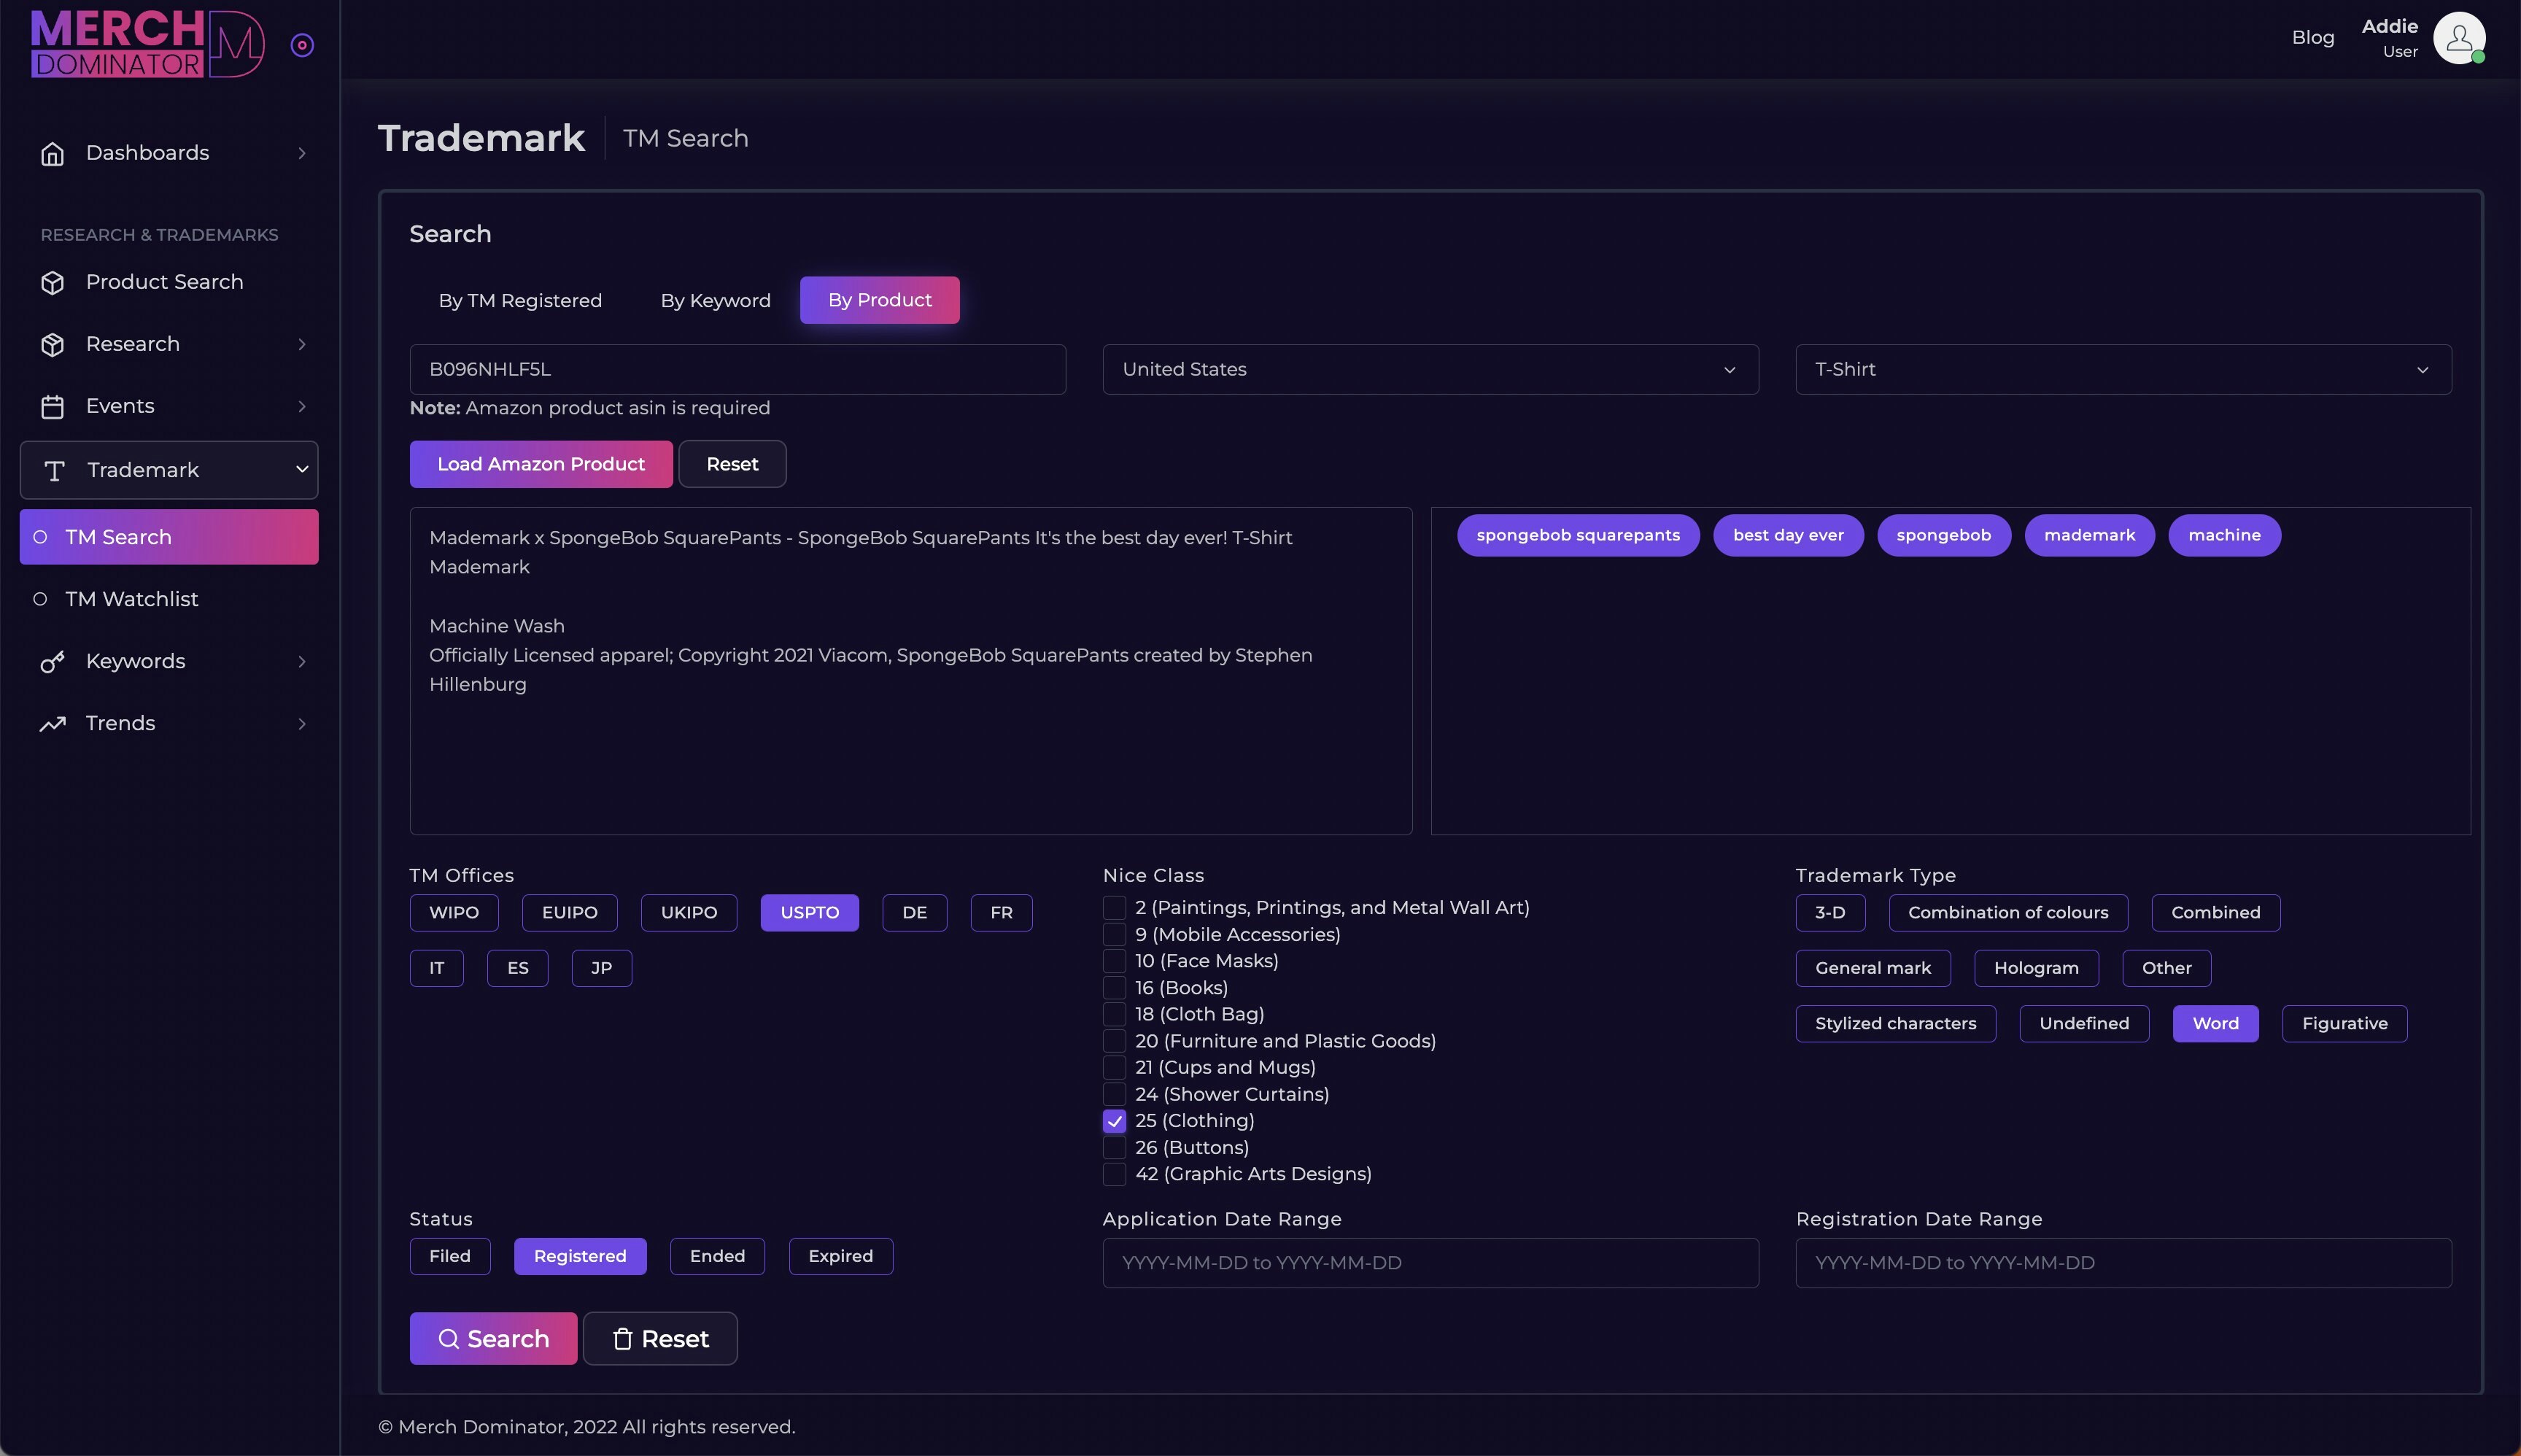Check Nice Class 10 Face Masks
This screenshot has width=2521, height=1456.
1114,961
